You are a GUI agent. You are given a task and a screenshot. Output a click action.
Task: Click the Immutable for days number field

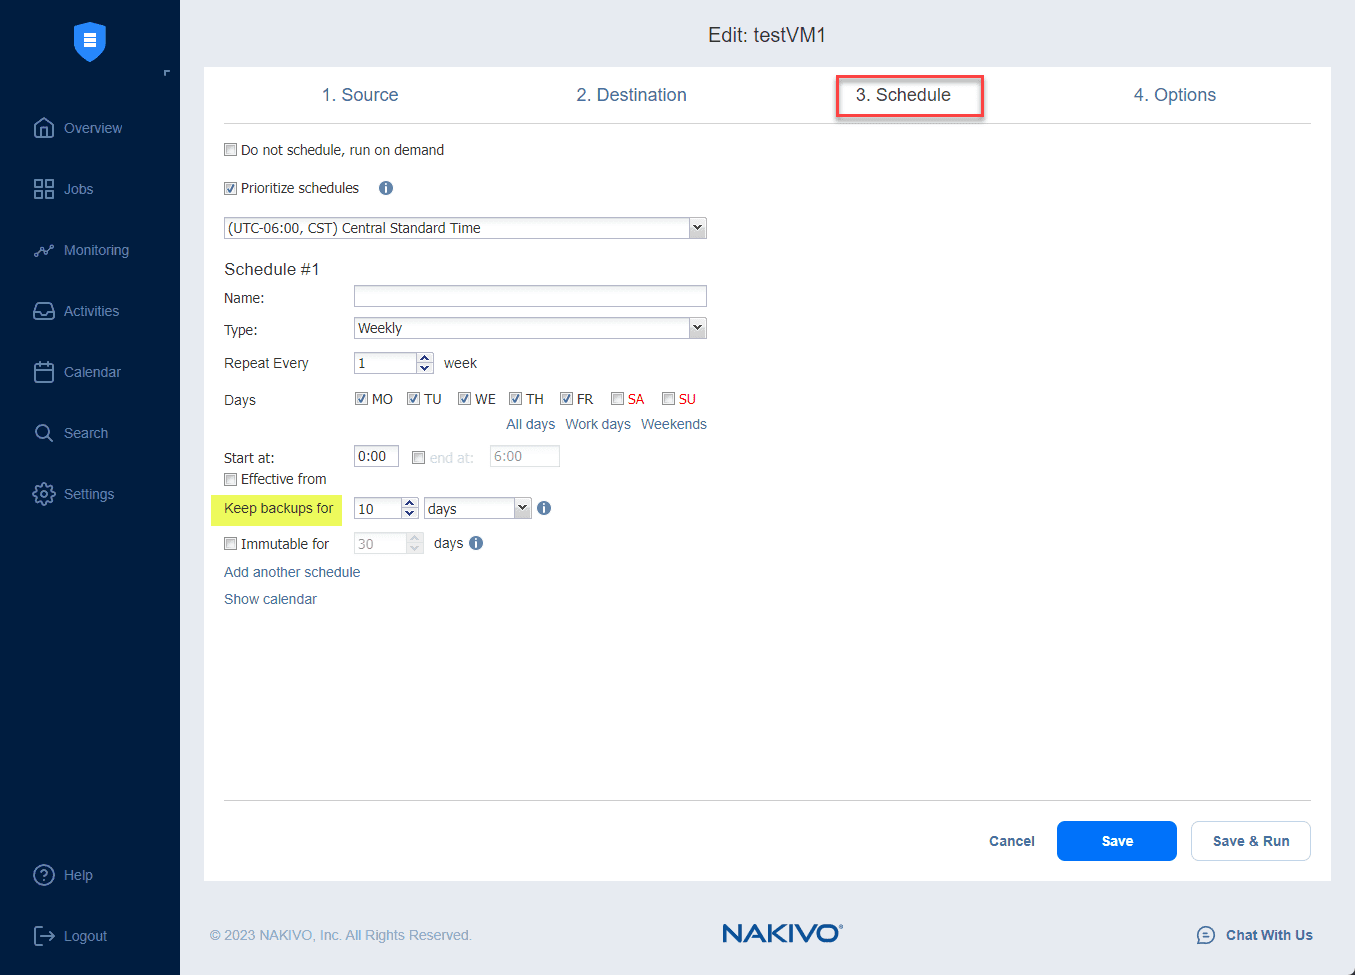point(381,543)
